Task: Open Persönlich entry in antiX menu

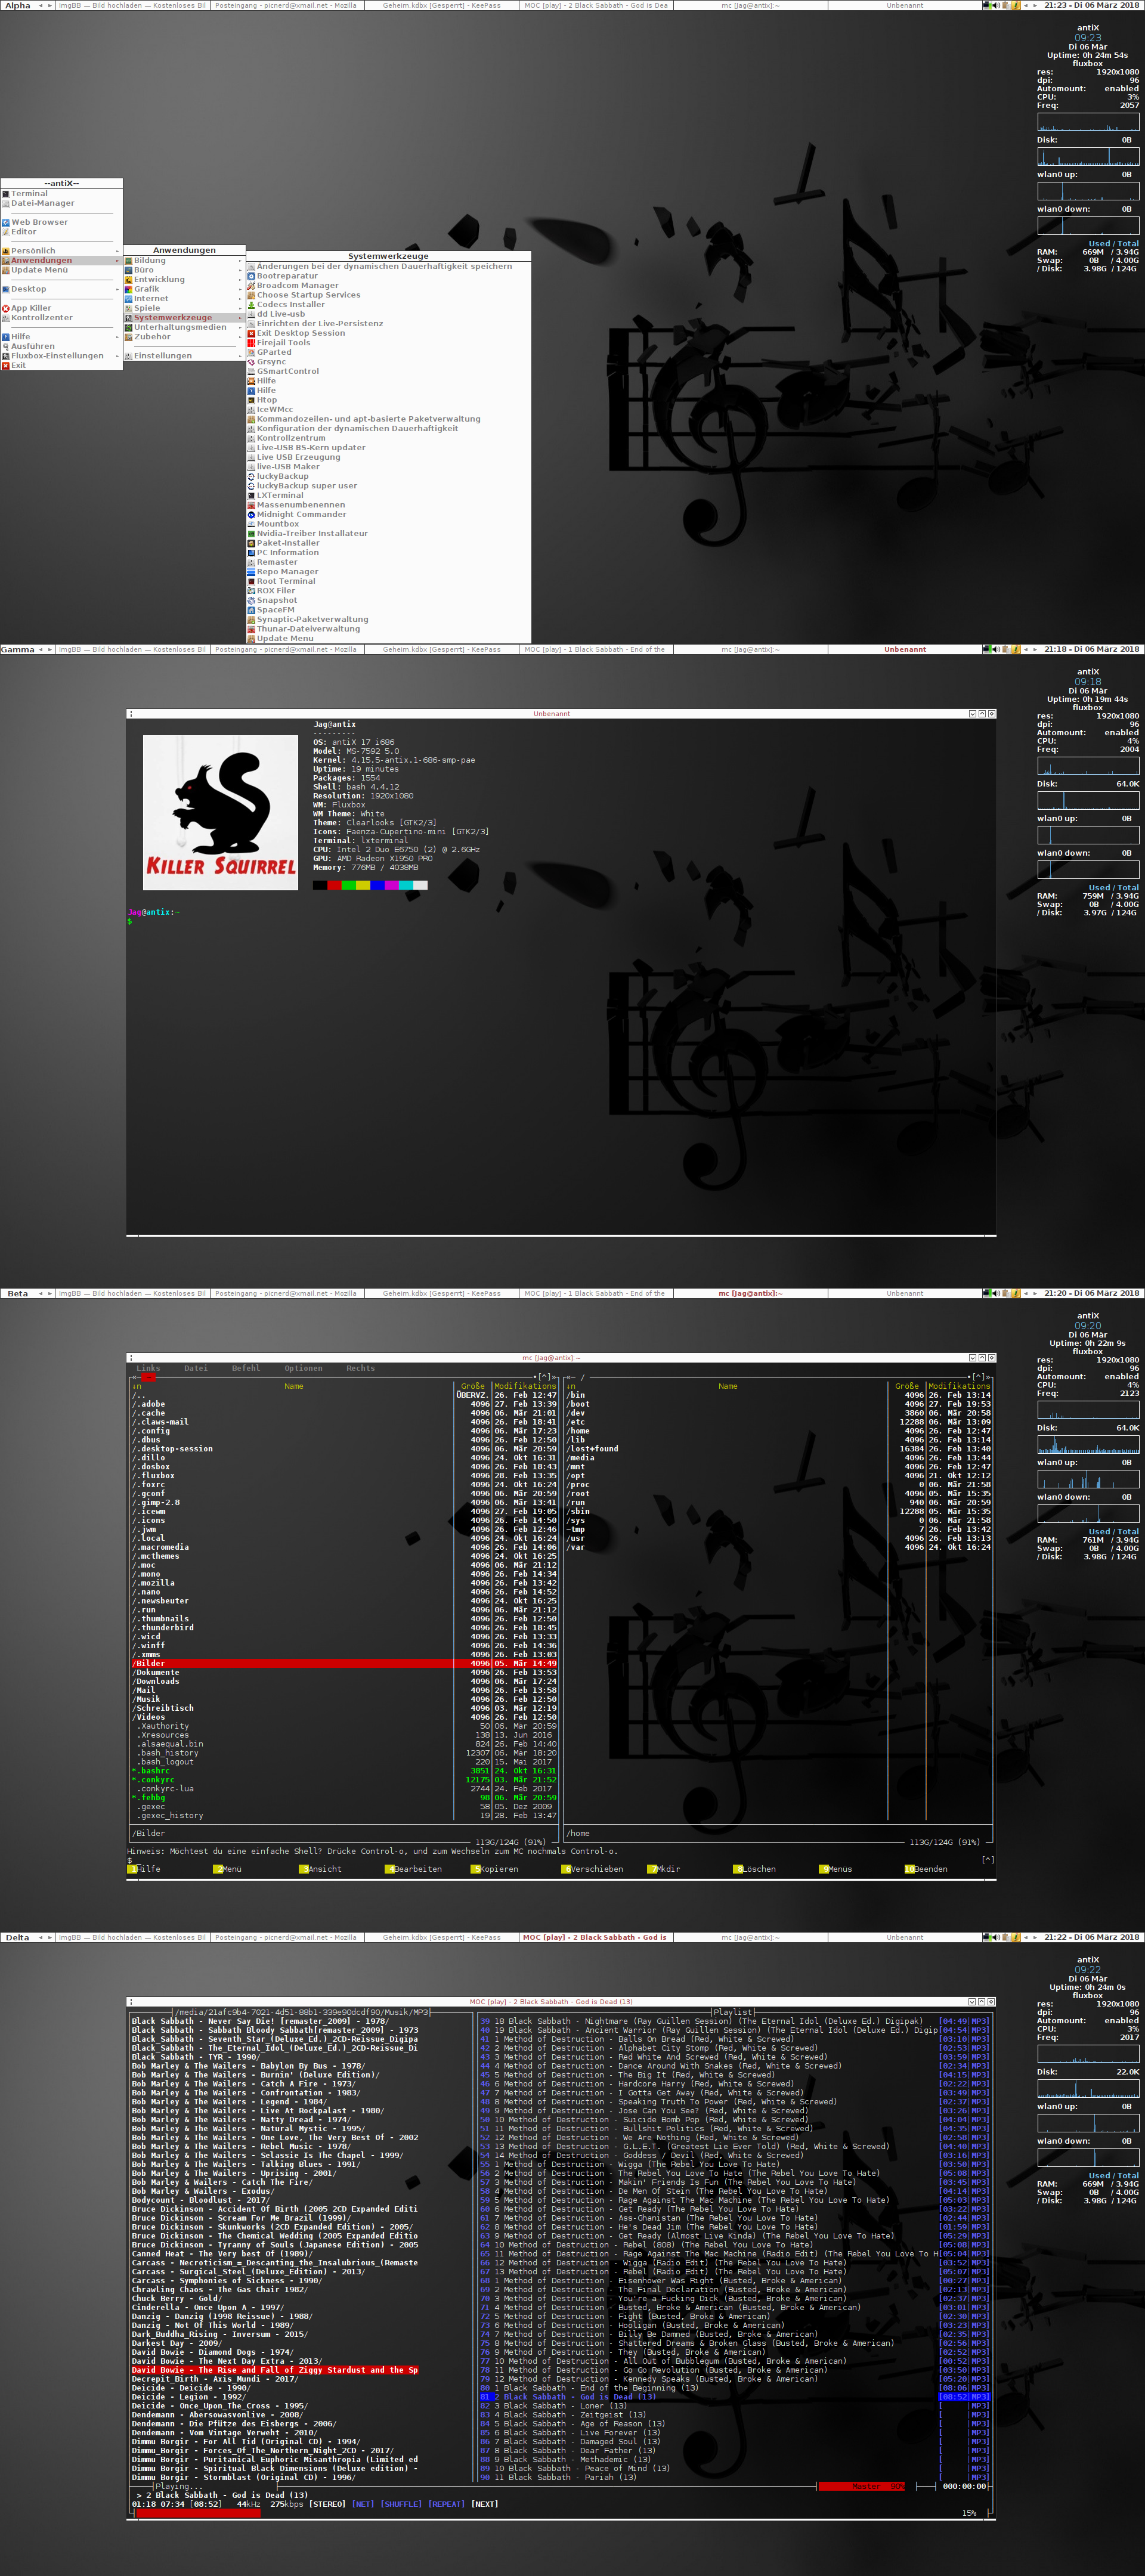Action: pos(61,251)
